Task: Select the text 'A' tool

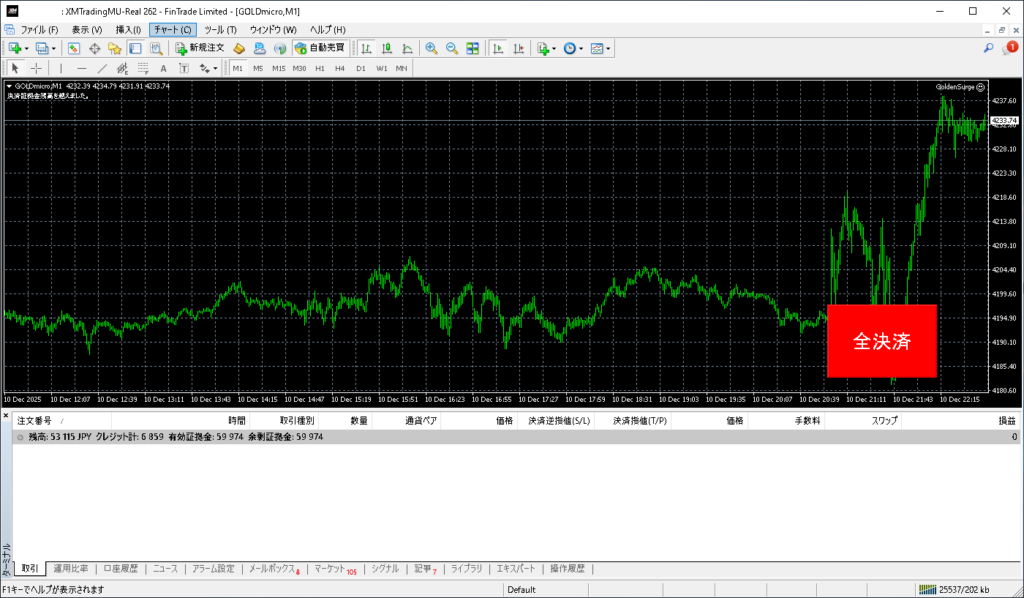Action: coord(163,68)
